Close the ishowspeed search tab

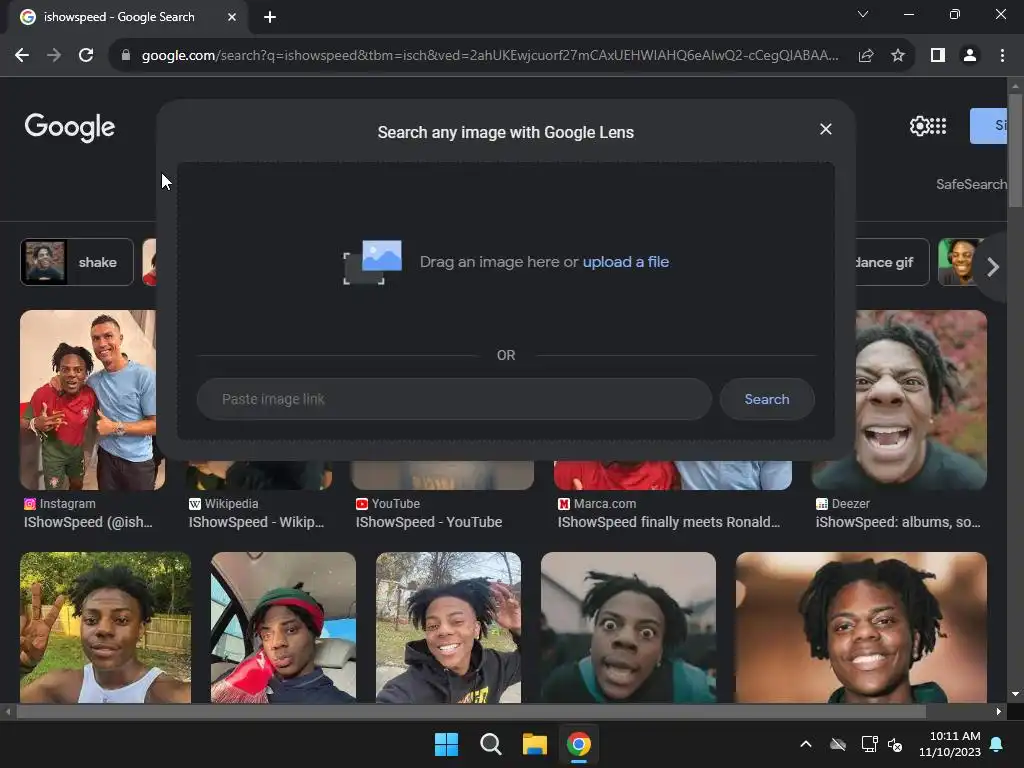click(232, 17)
